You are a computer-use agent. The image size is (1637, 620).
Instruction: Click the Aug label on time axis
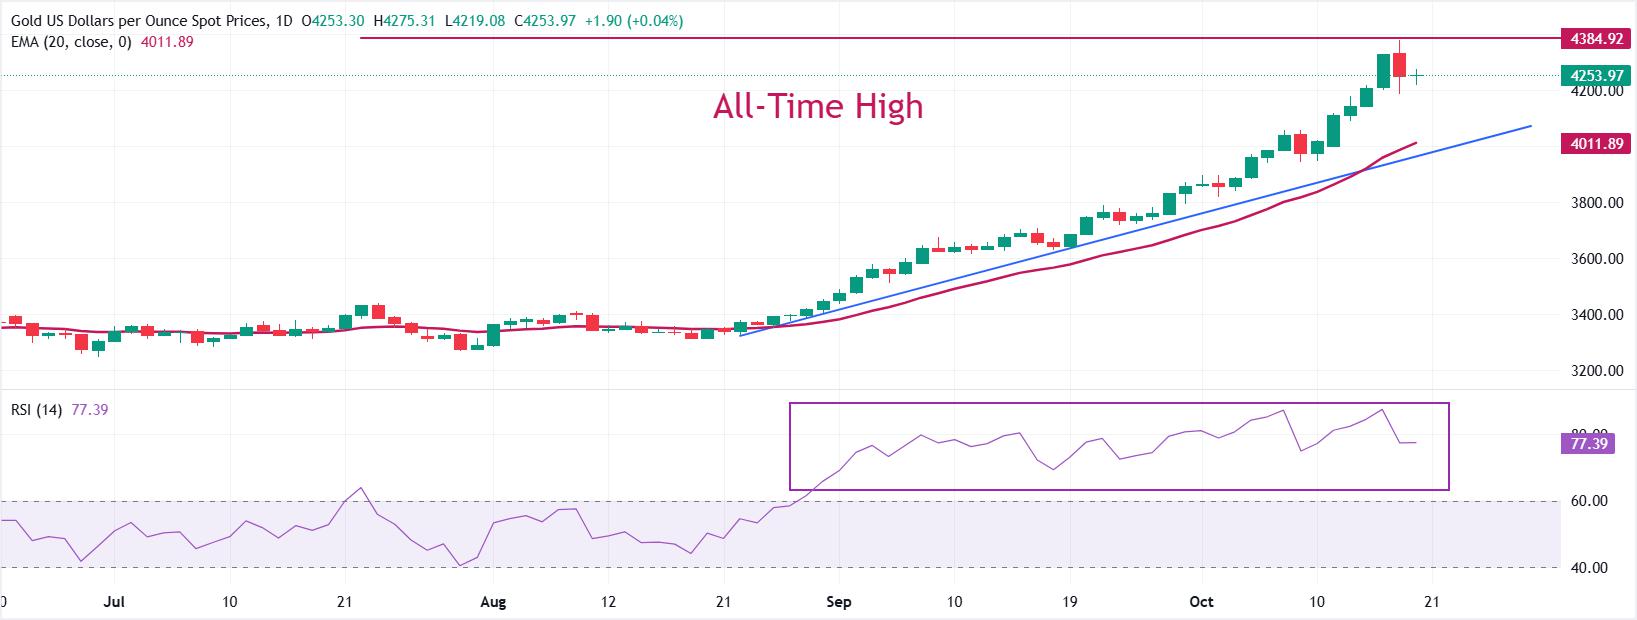[x=493, y=602]
